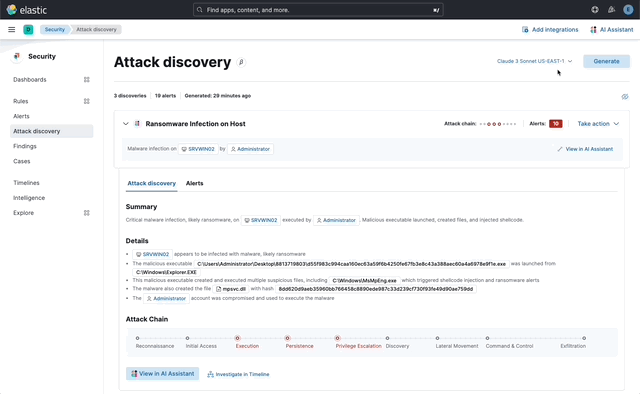640x394 pixels.
Task: Click the '3 discoveries' text
Action: pos(130,96)
